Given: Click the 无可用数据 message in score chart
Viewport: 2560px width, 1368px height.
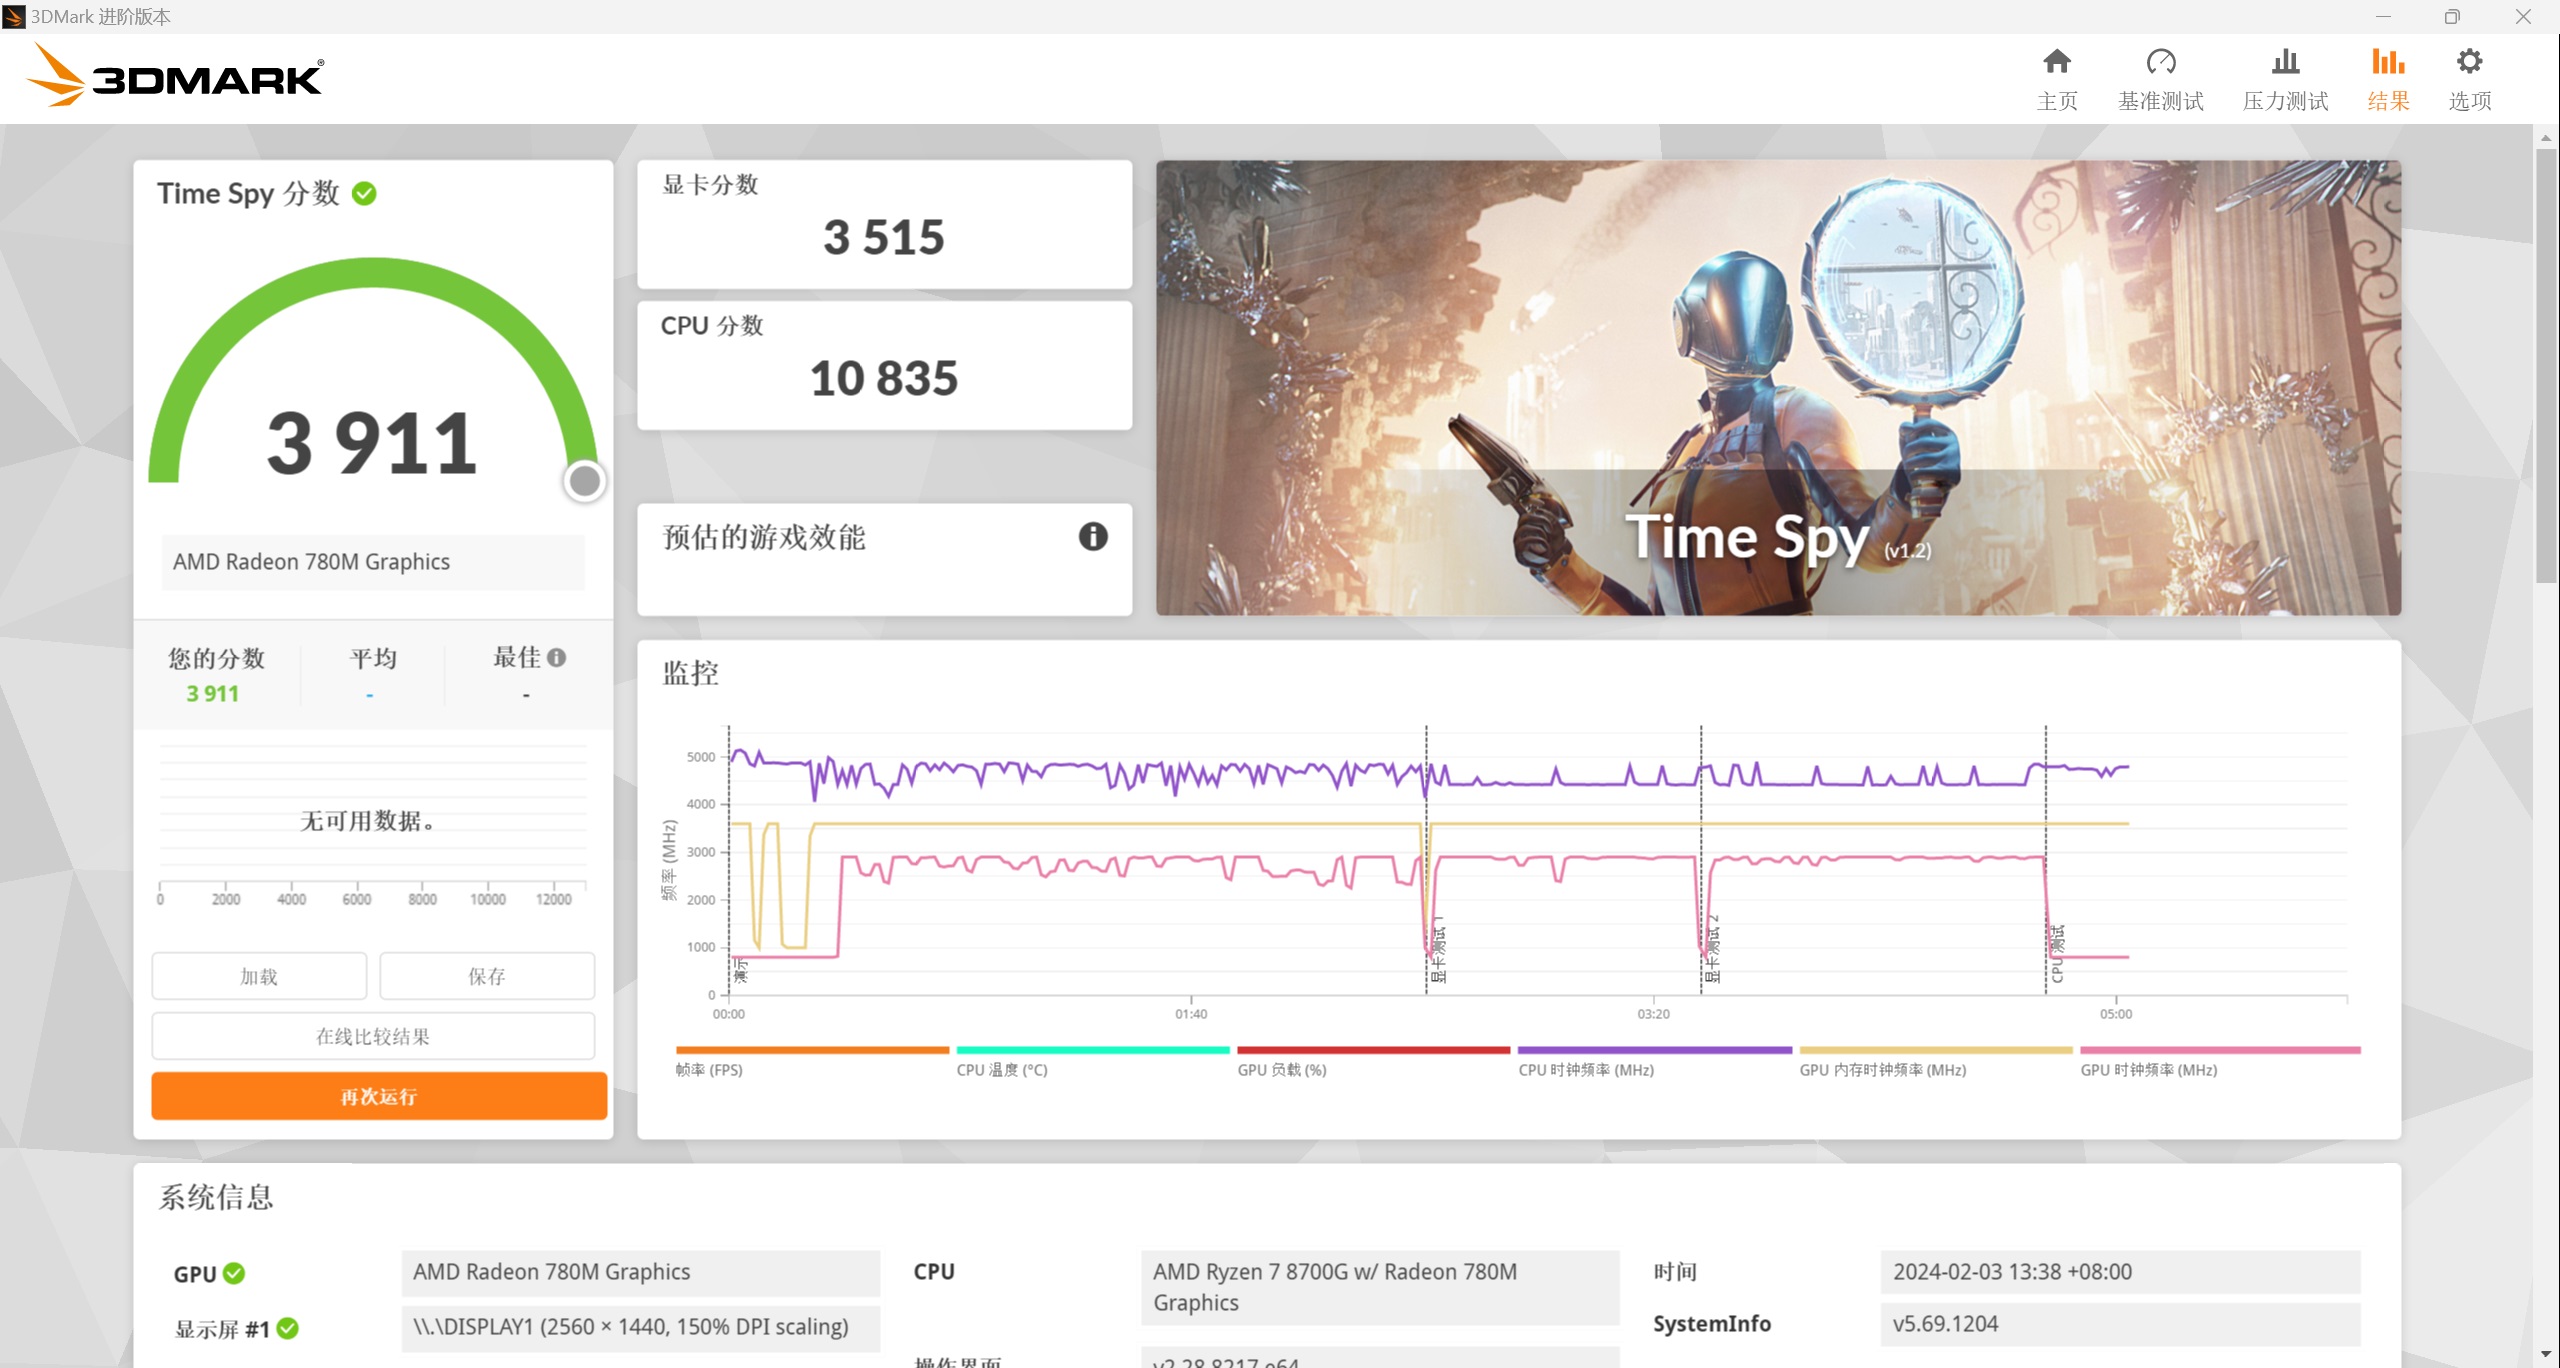Looking at the screenshot, I should 367,821.
